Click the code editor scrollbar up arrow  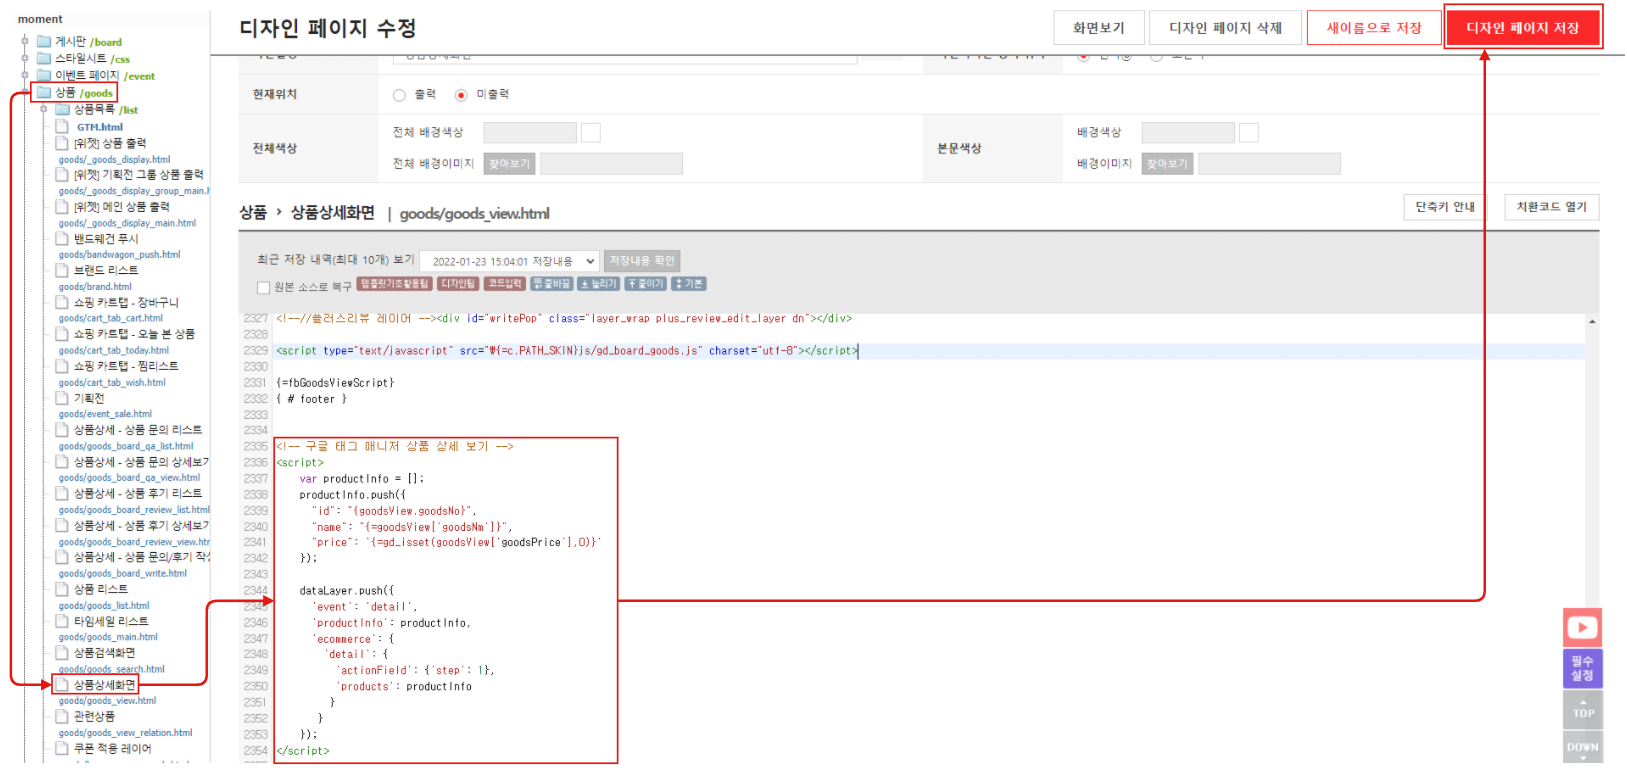pos(1592,322)
